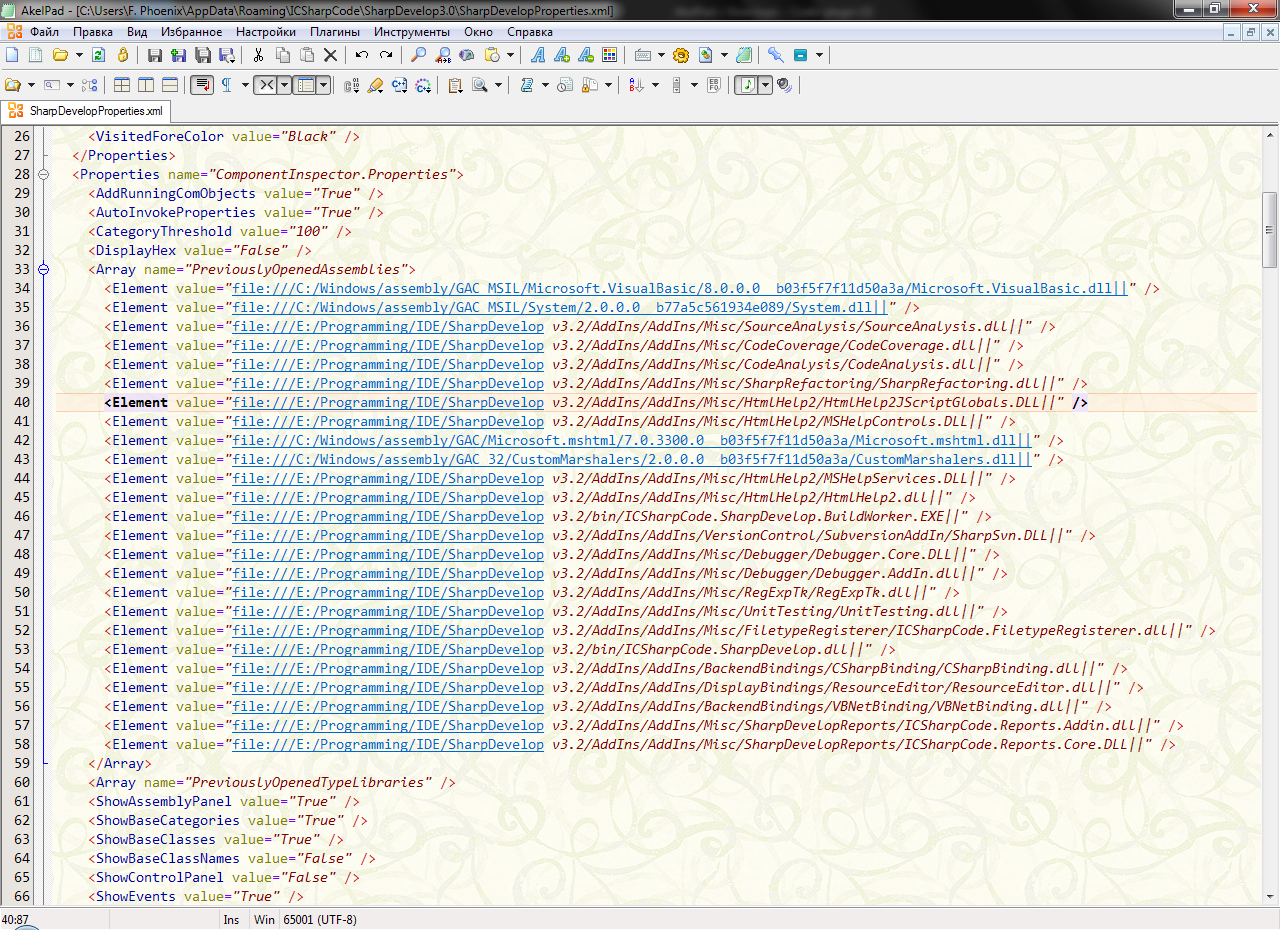1280x930 pixels.
Task: Create a new document via the blank page icon
Action: 12,55
